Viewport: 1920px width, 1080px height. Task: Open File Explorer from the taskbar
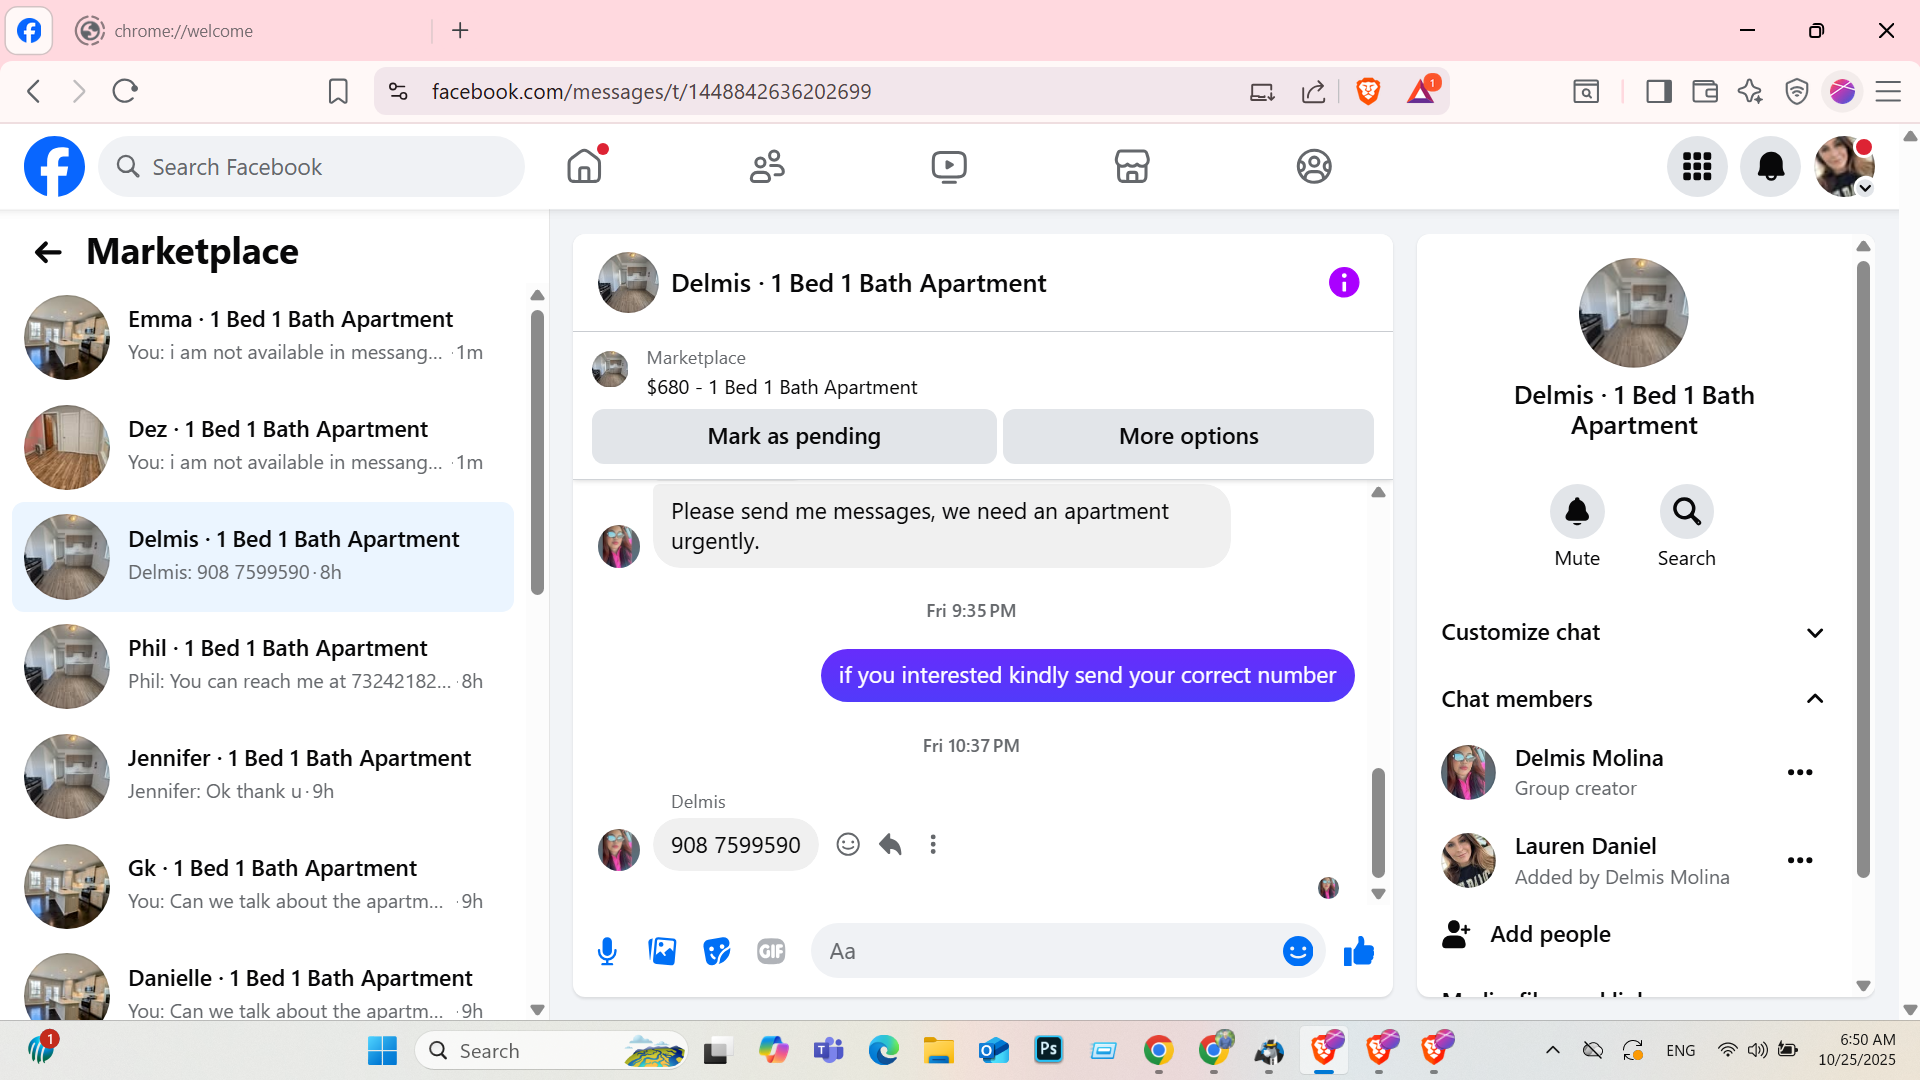(x=938, y=1050)
